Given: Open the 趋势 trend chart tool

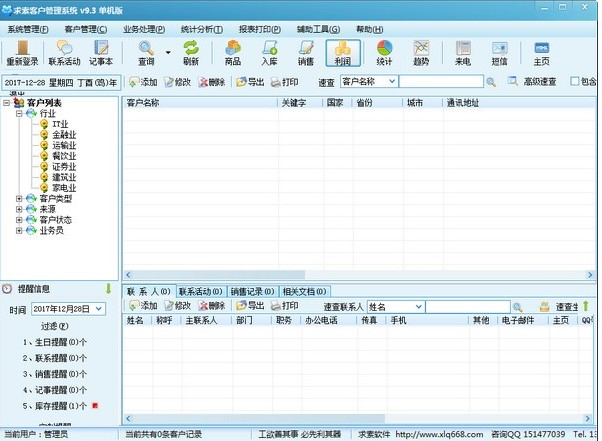Looking at the screenshot, I should point(421,53).
